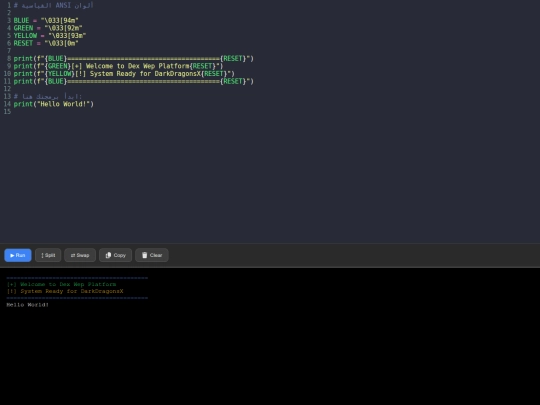Click the "\033[94m" string on line 3
This screenshot has height=405, width=540.
click(x=60, y=21)
